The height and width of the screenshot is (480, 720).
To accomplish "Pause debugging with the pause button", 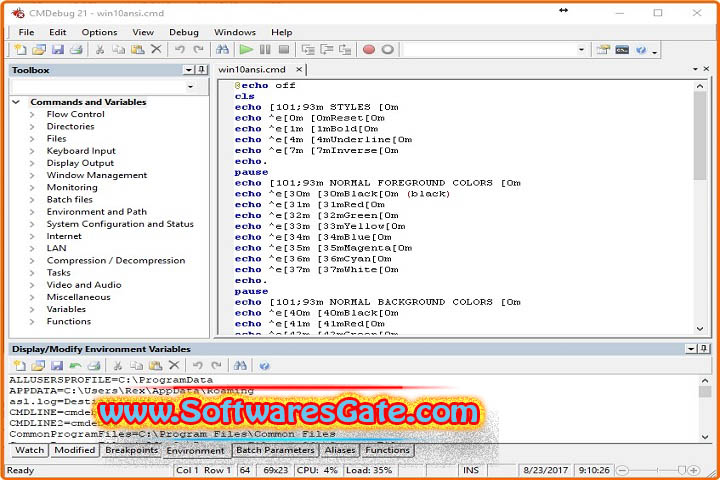I will (x=265, y=50).
